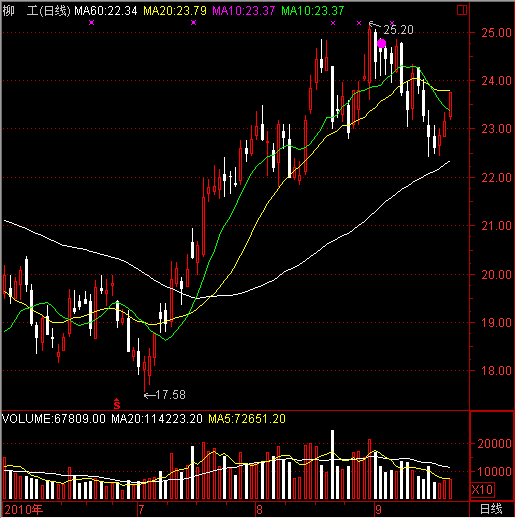The height and width of the screenshot is (518, 515).
Task: Click the VOLUME:67809.00 readout
Action: click(x=54, y=419)
